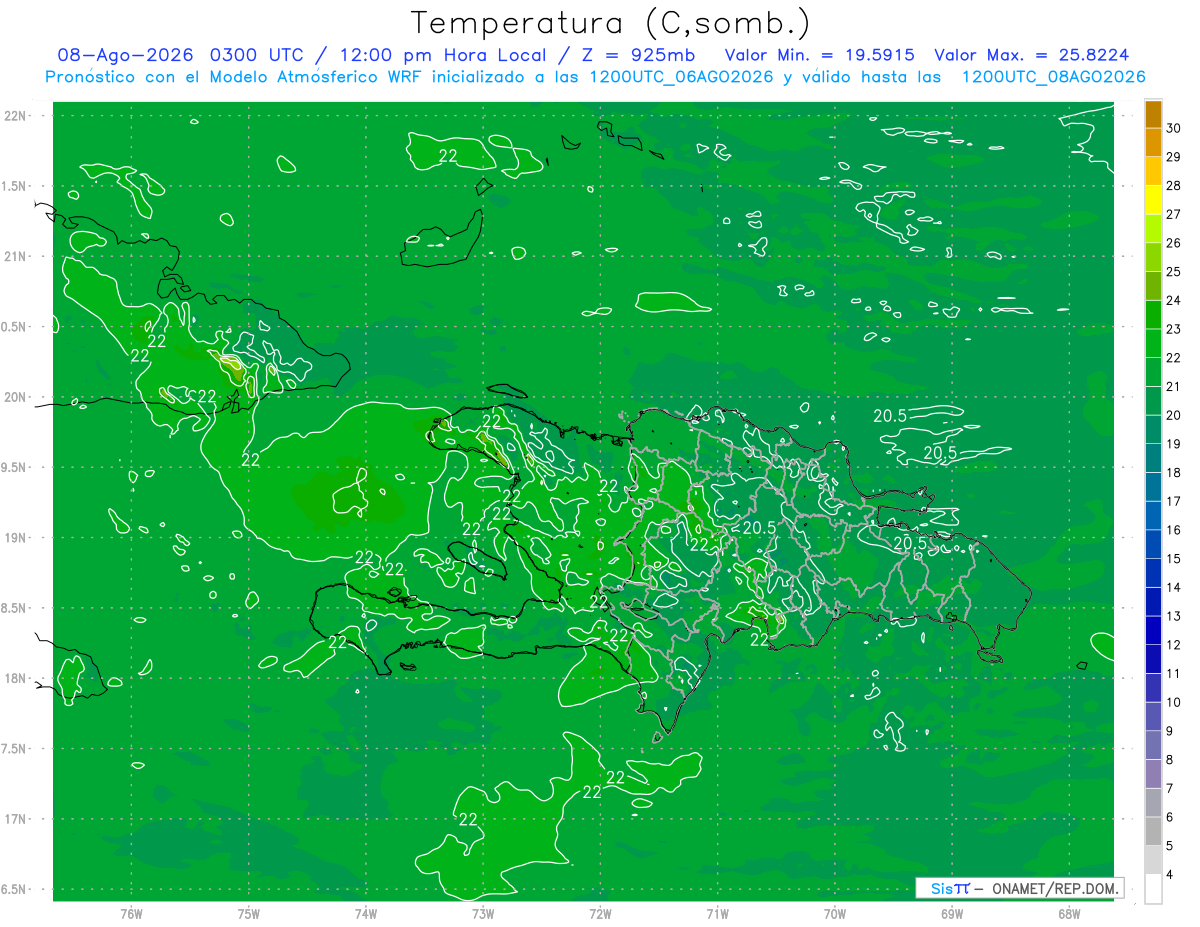
Task: Select the "Valor Min. = 19.5915" text
Action: [x=821, y=55]
